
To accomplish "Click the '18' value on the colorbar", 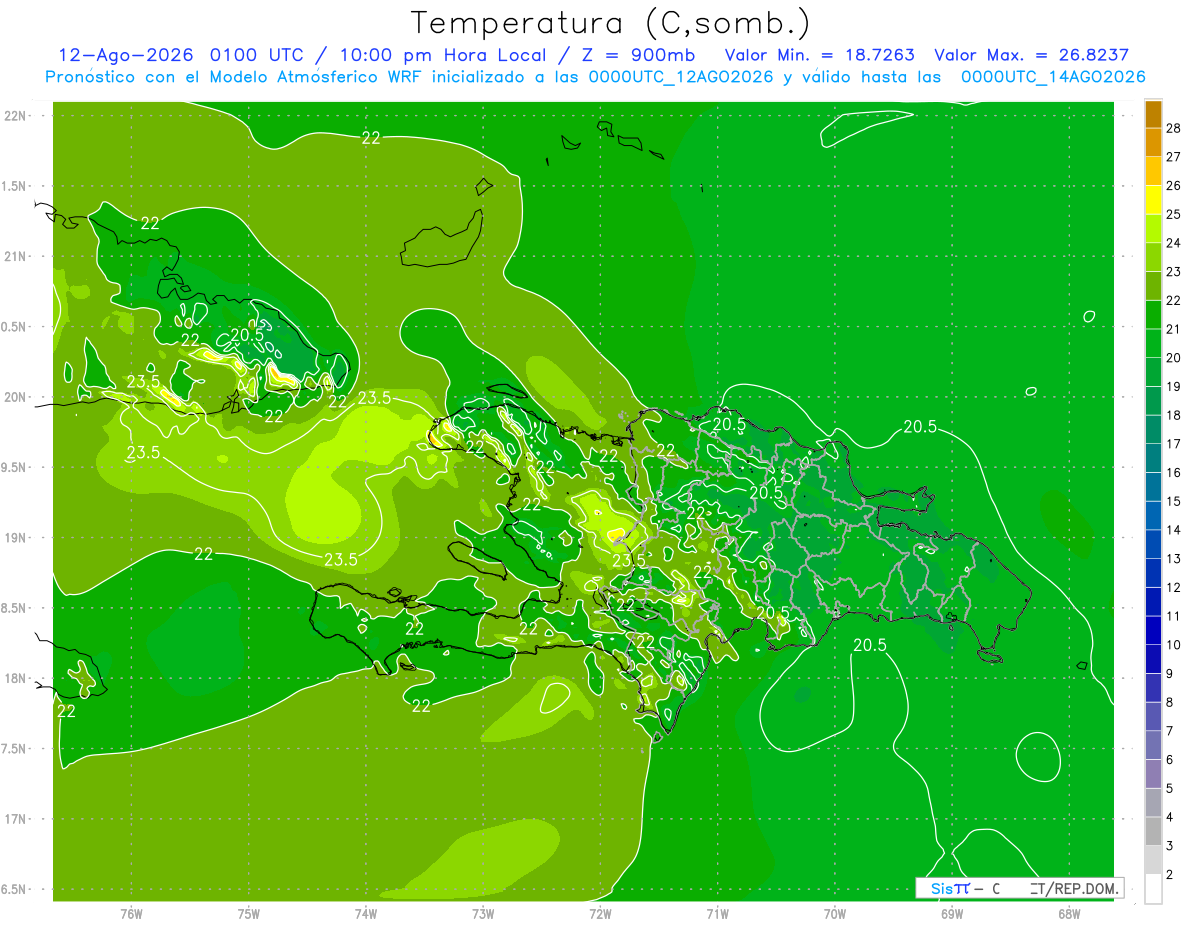I will (x=1174, y=415).
